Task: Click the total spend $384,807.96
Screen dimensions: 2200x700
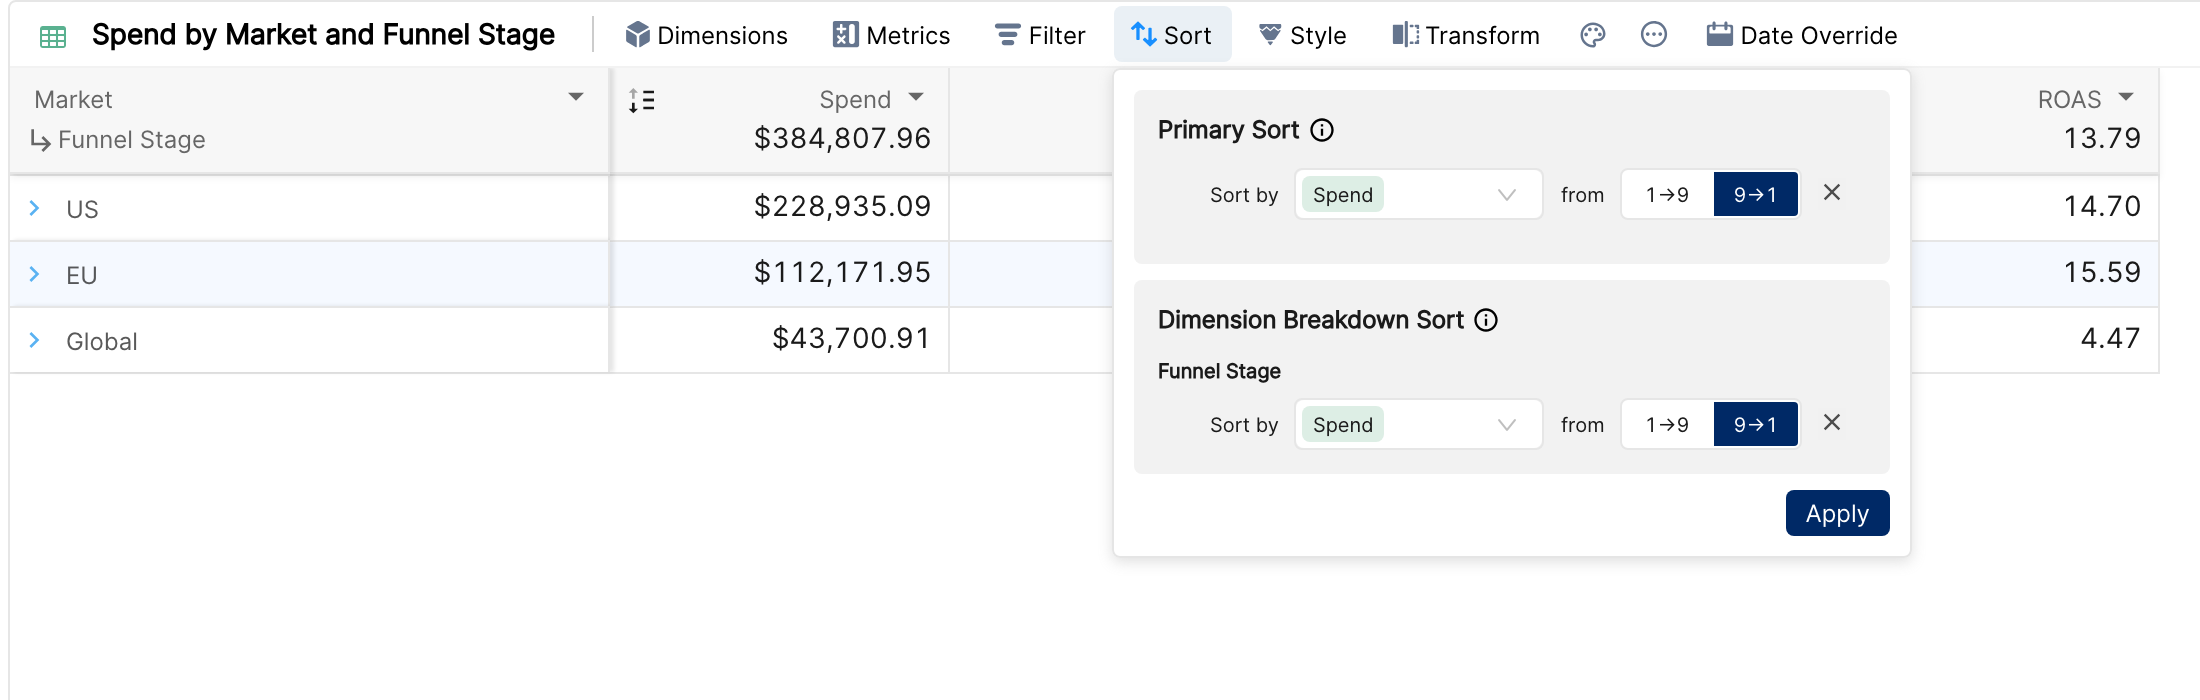Action: [x=842, y=138]
